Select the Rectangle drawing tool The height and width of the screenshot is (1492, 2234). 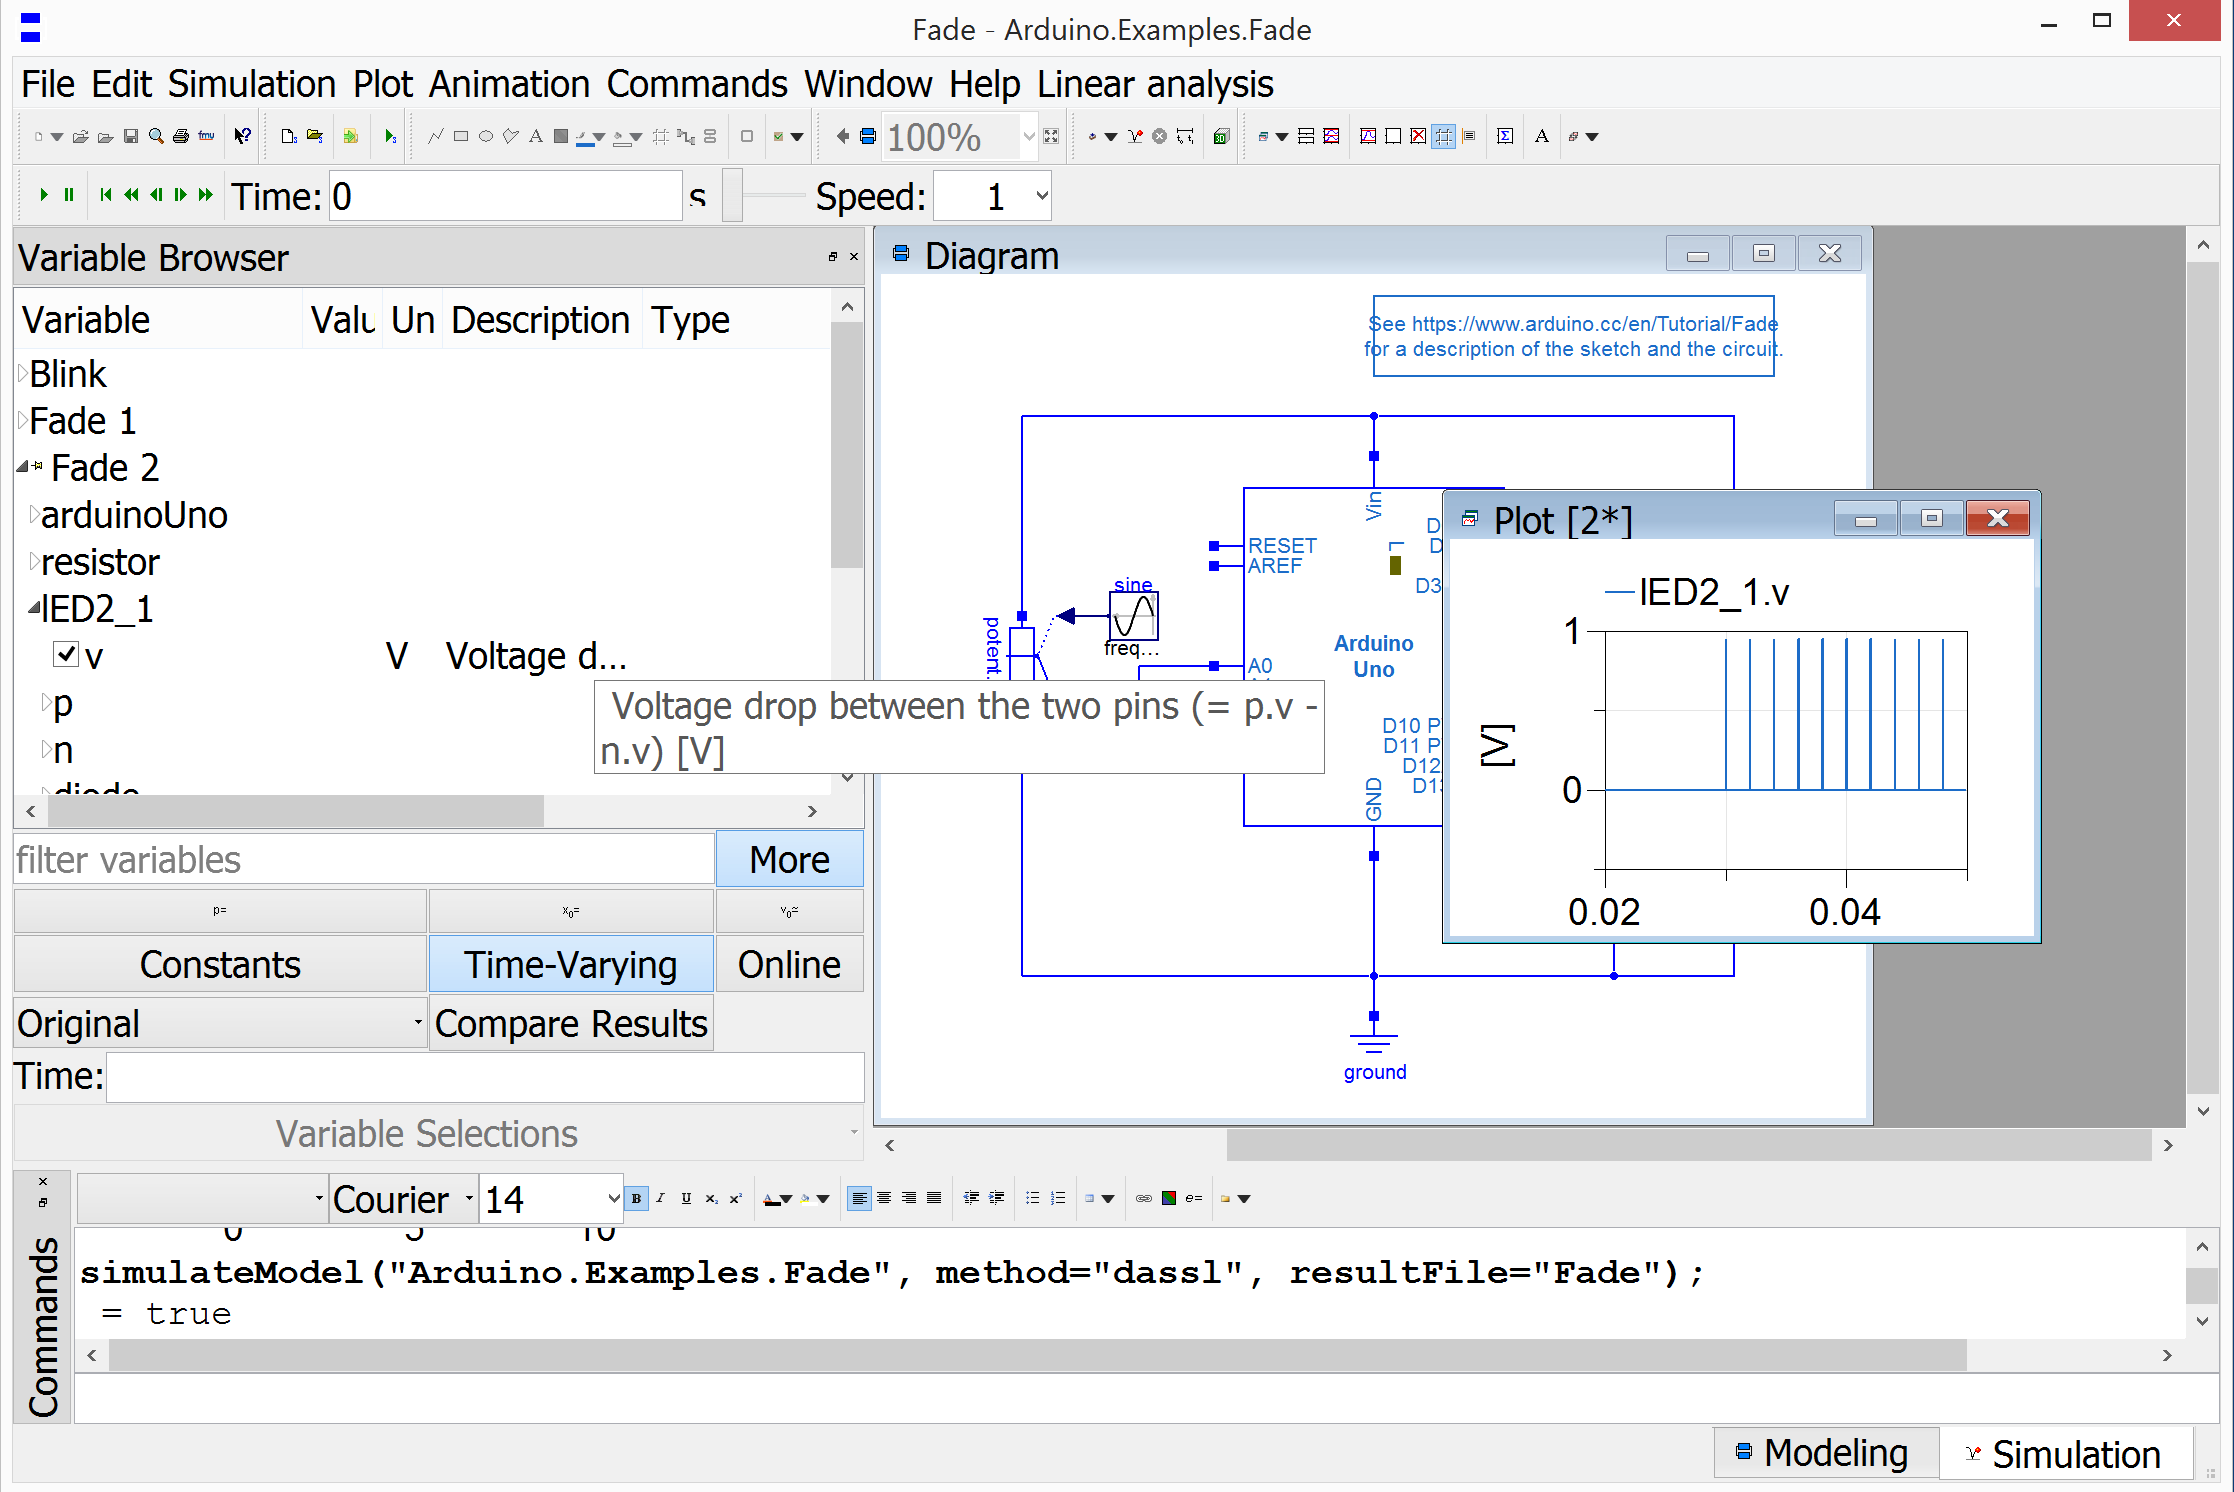click(x=461, y=136)
